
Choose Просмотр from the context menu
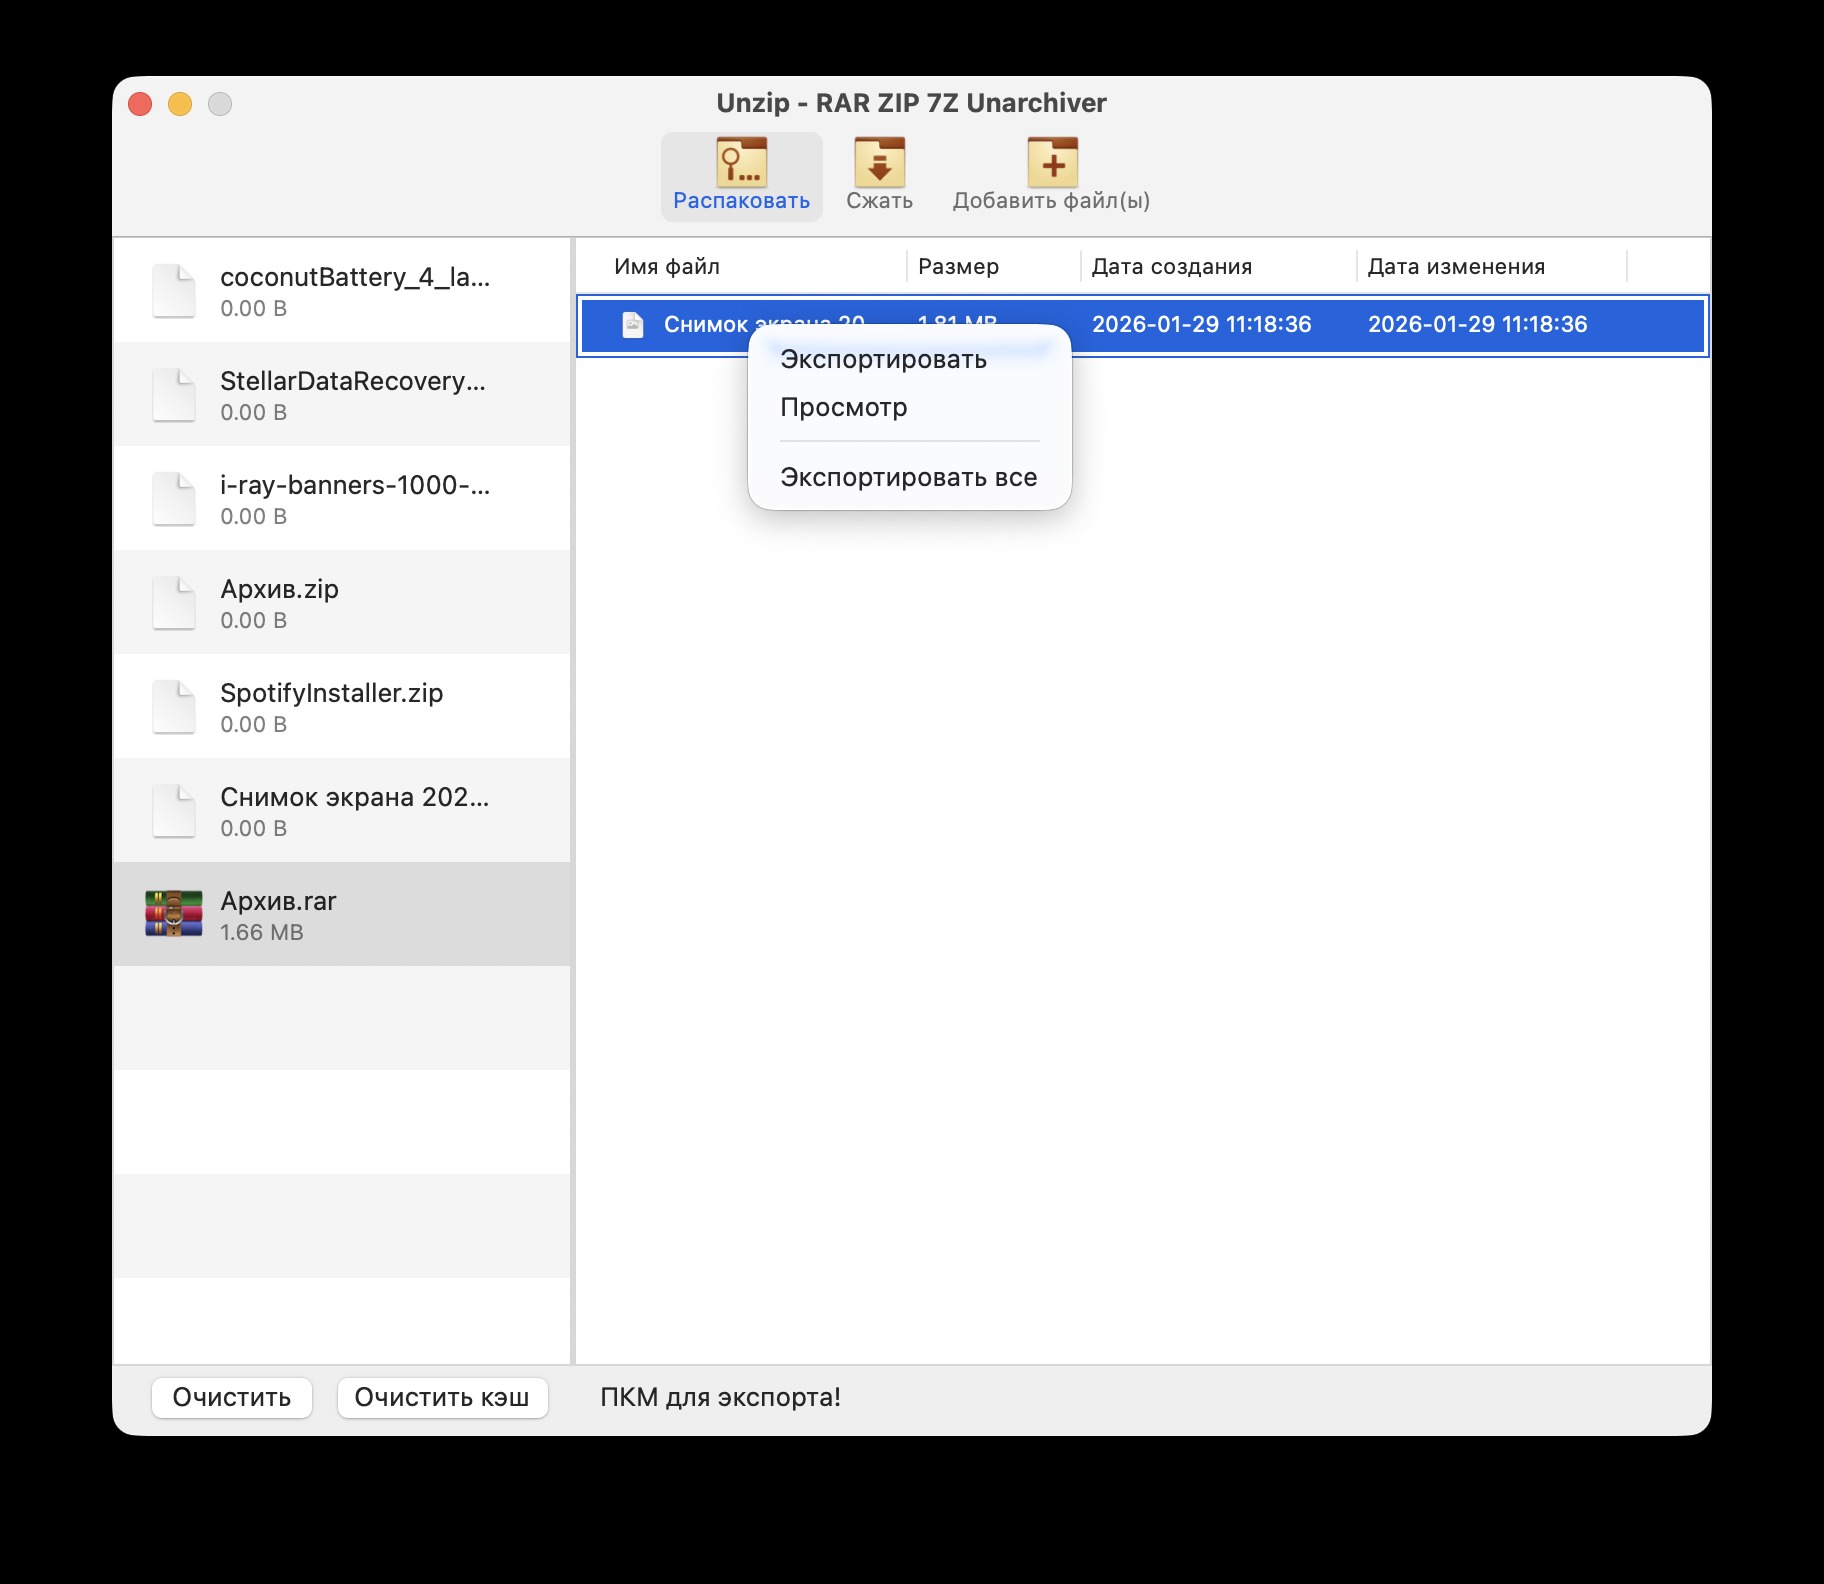845,407
